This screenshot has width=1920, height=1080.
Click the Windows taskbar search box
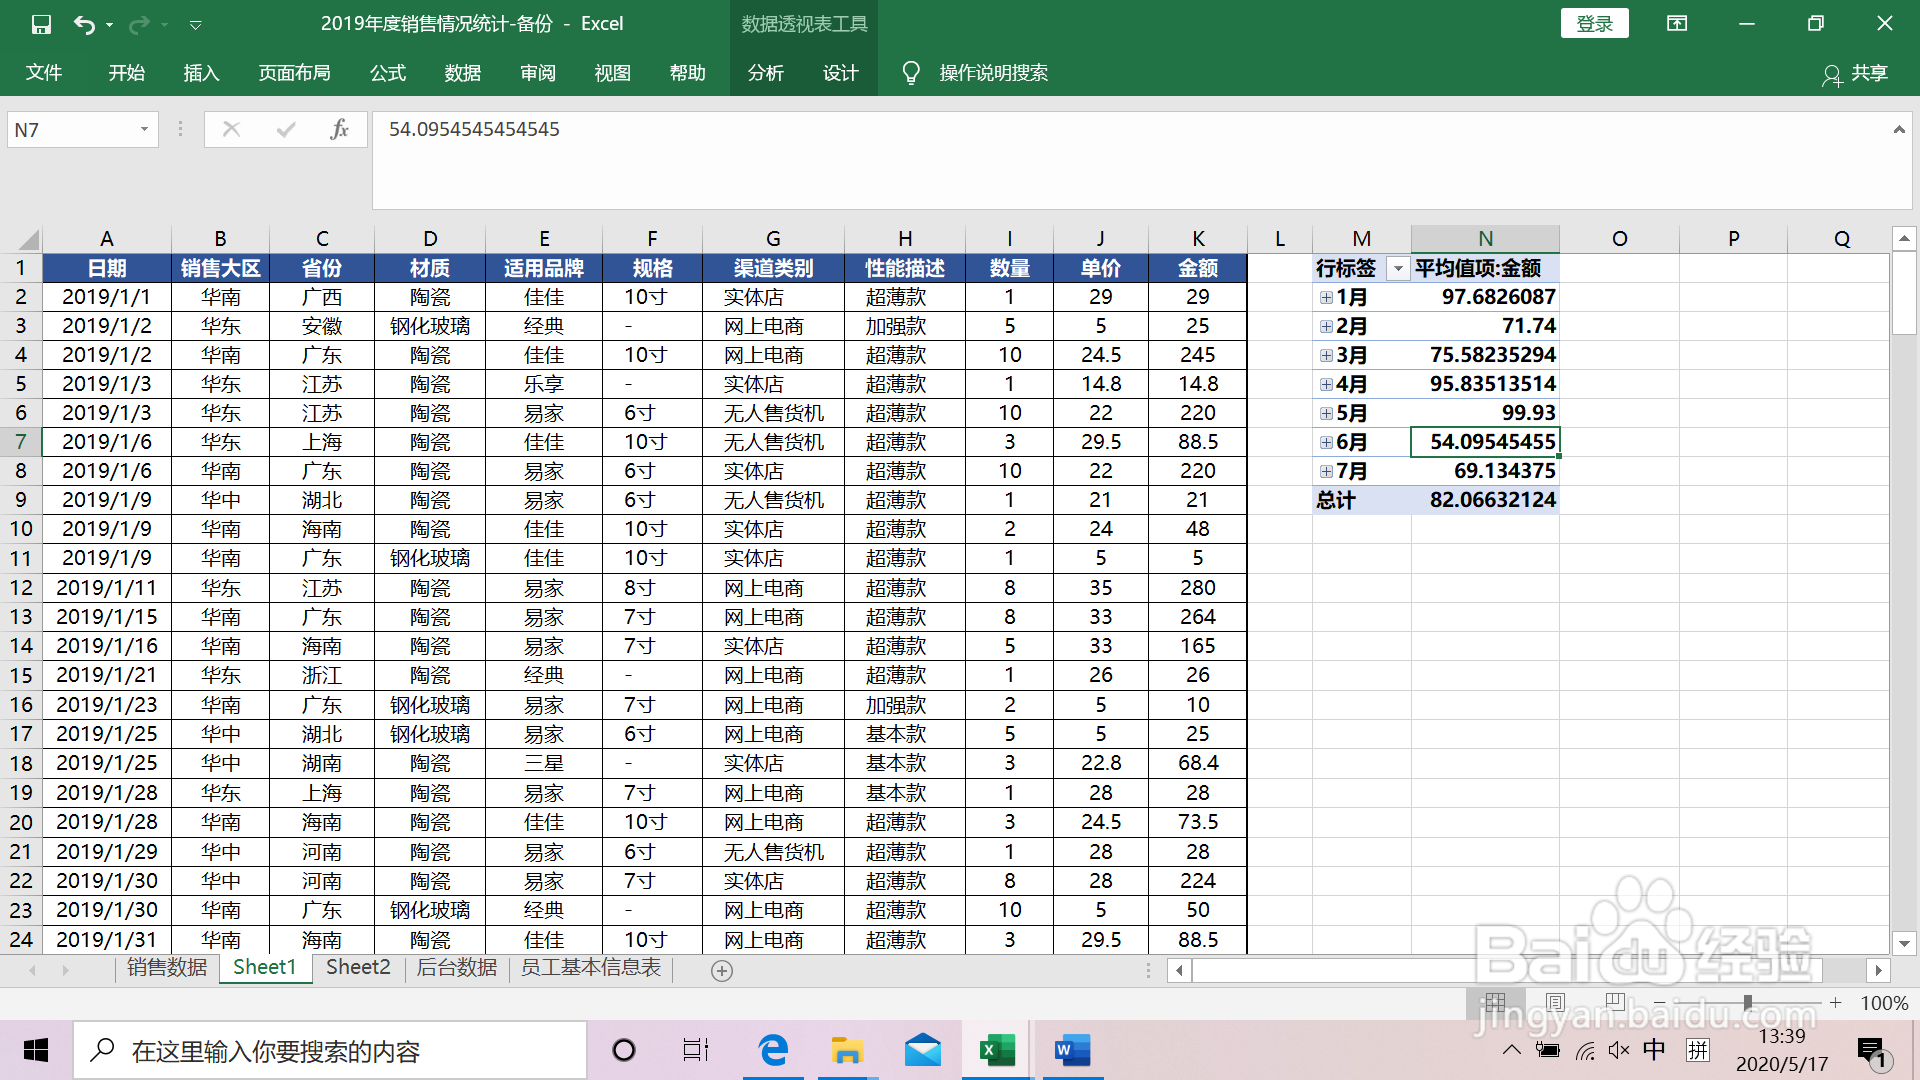330,1051
